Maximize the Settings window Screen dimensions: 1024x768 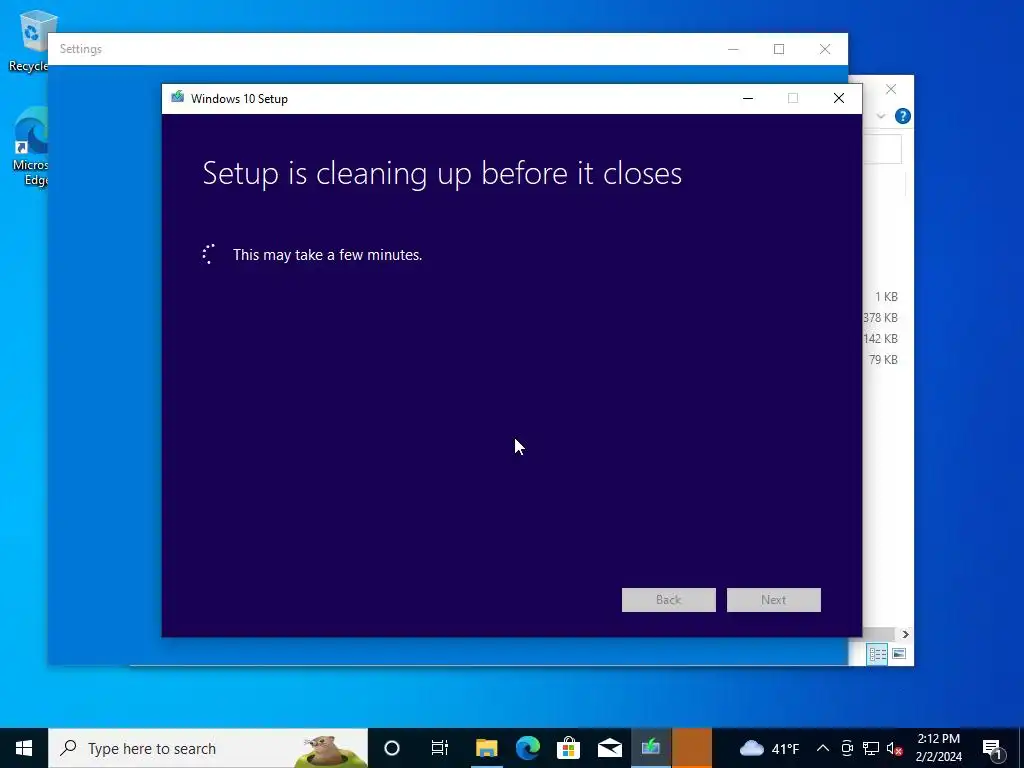click(x=778, y=49)
